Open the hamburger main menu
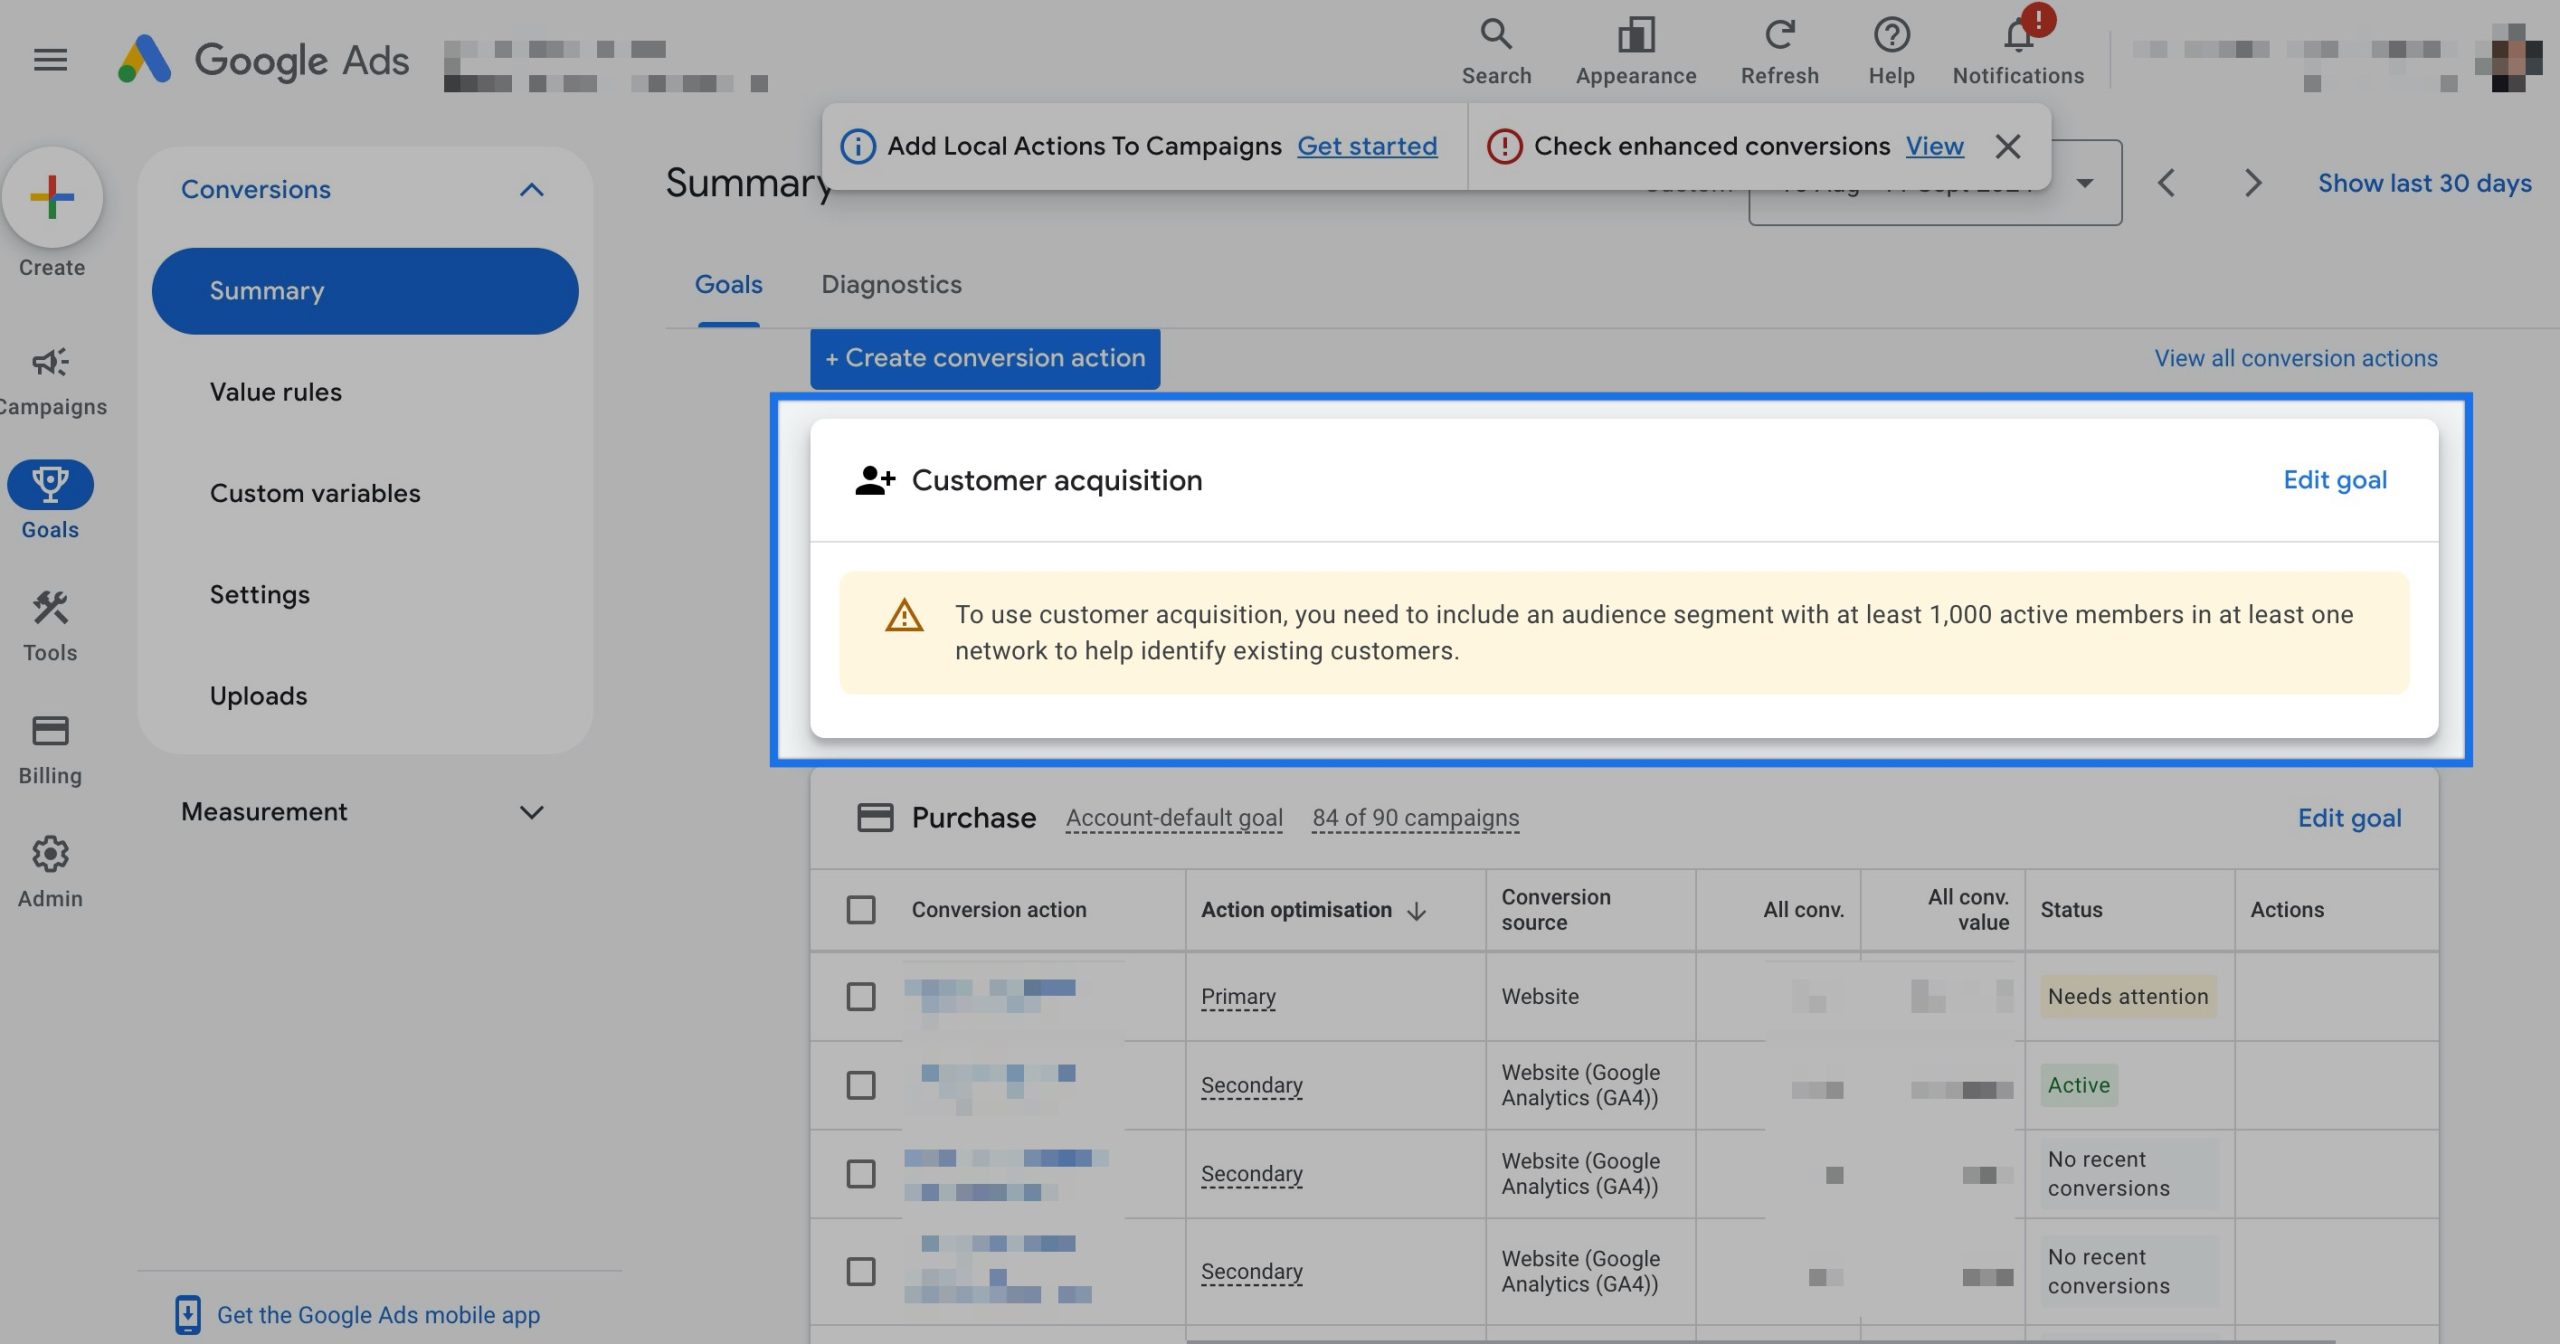Viewport: 2560px width, 1344px height. [x=50, y=60]
